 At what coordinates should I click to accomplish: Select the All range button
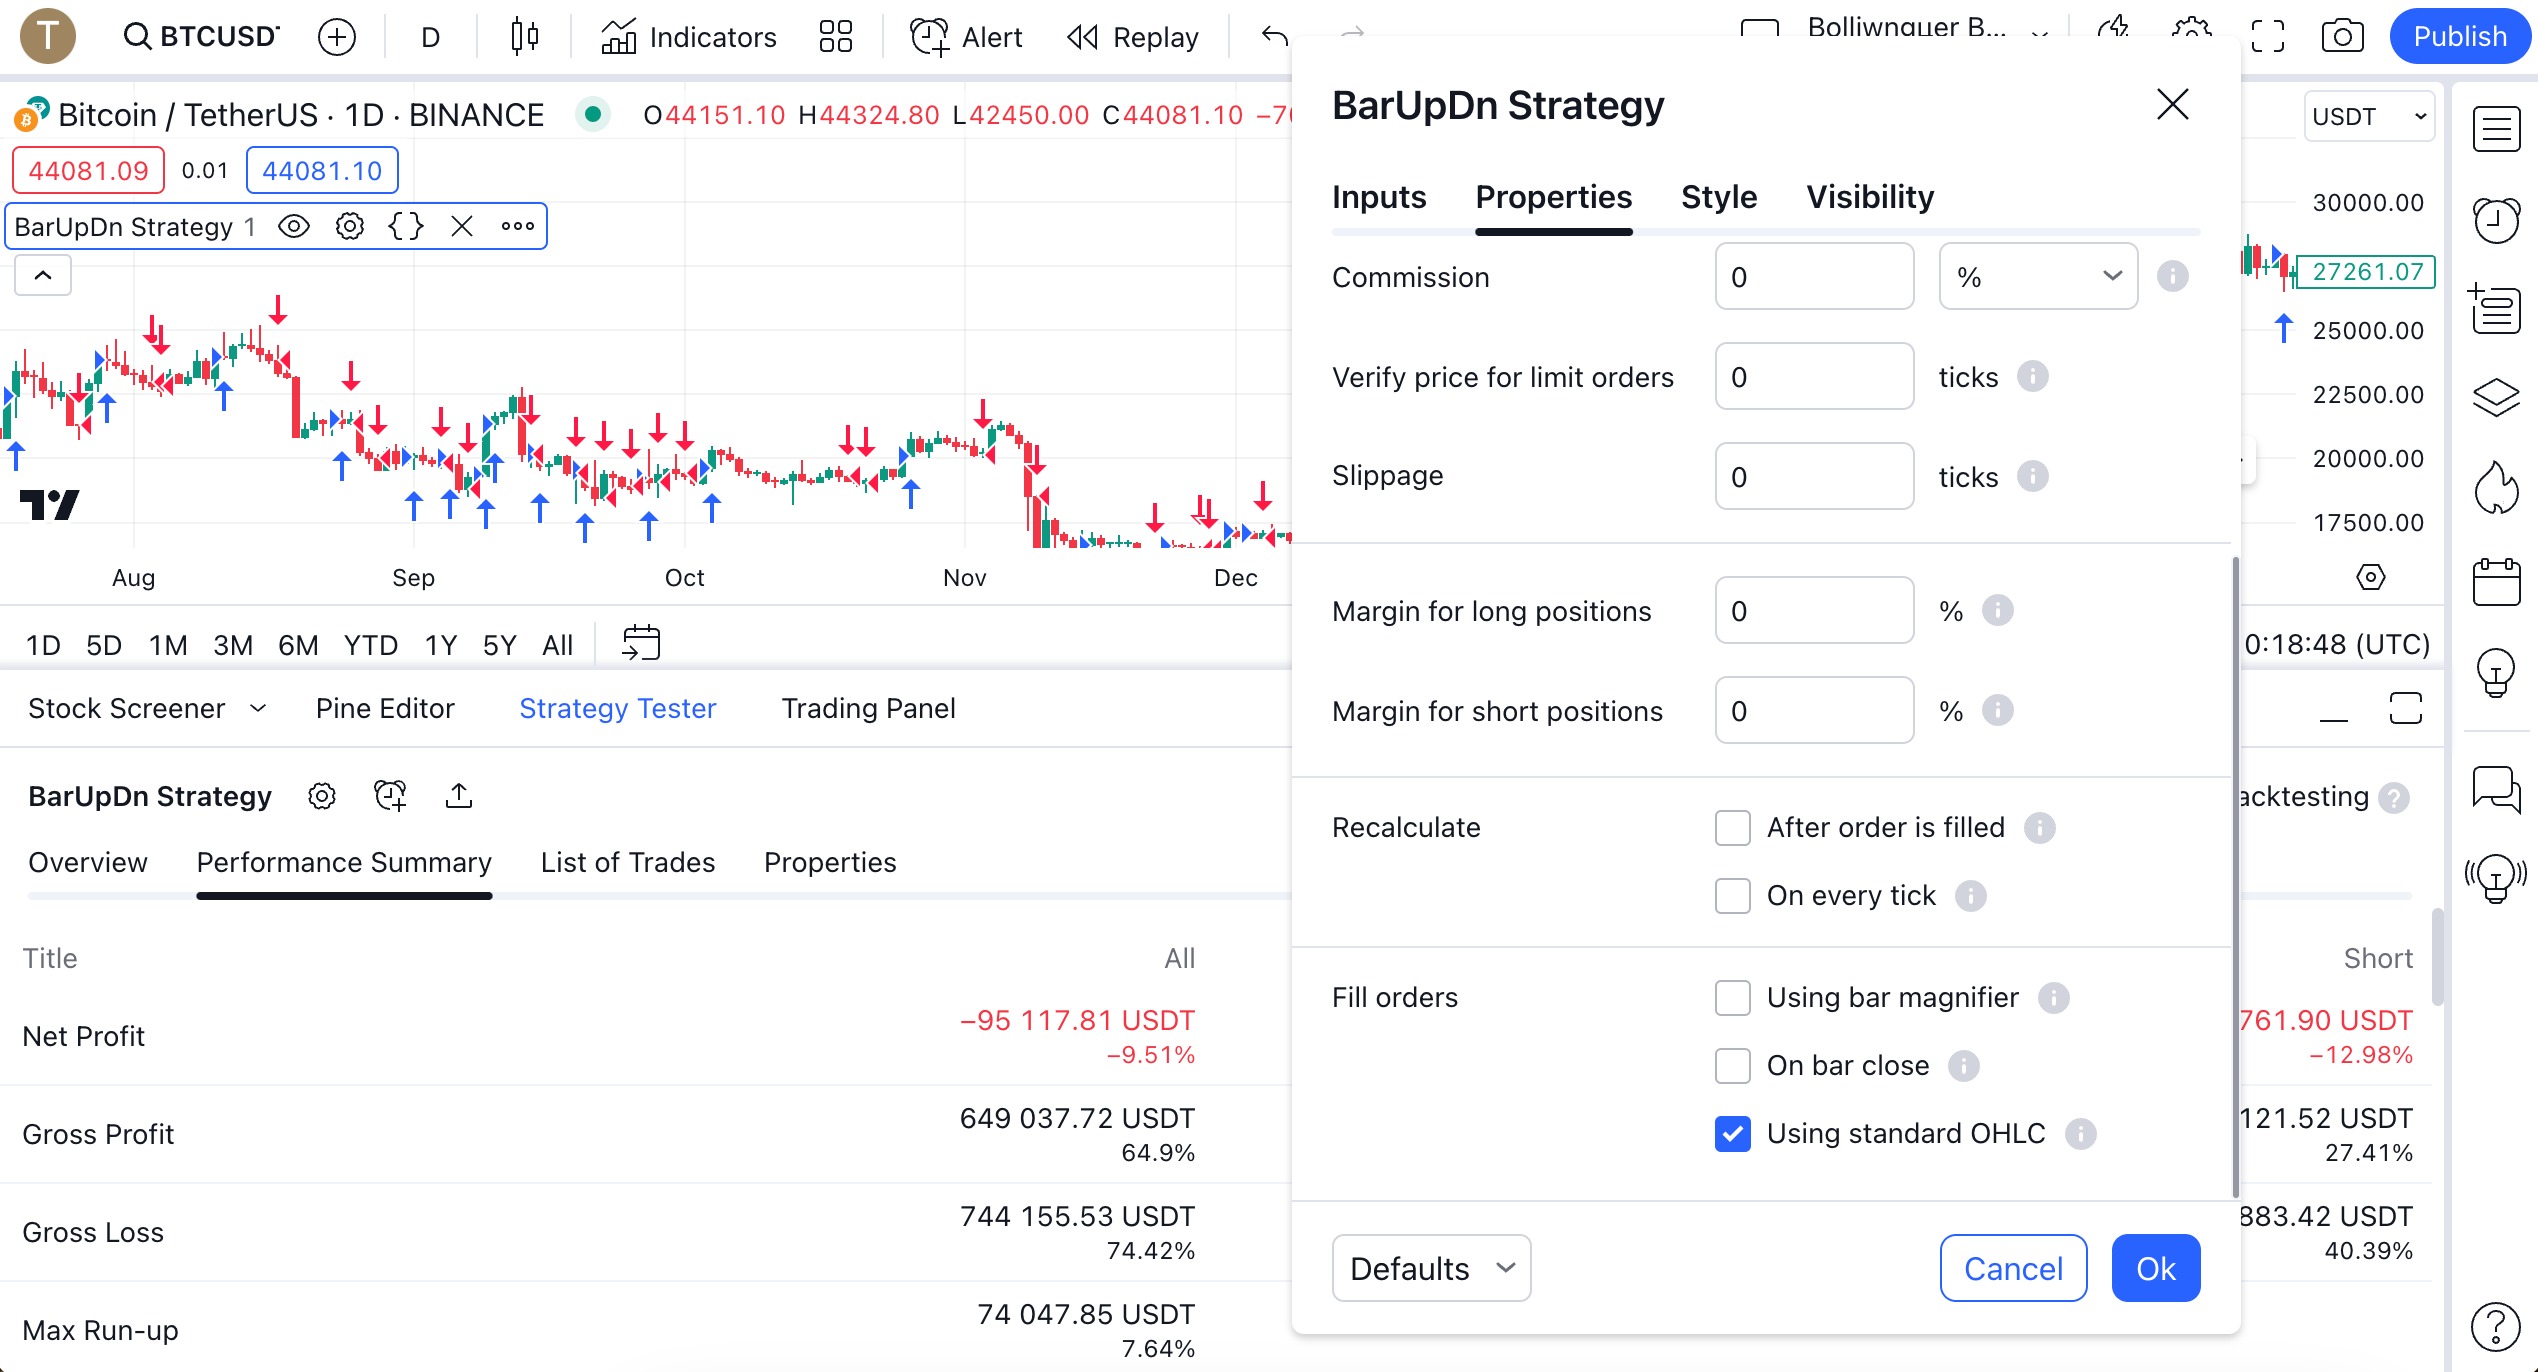(557, 645)
